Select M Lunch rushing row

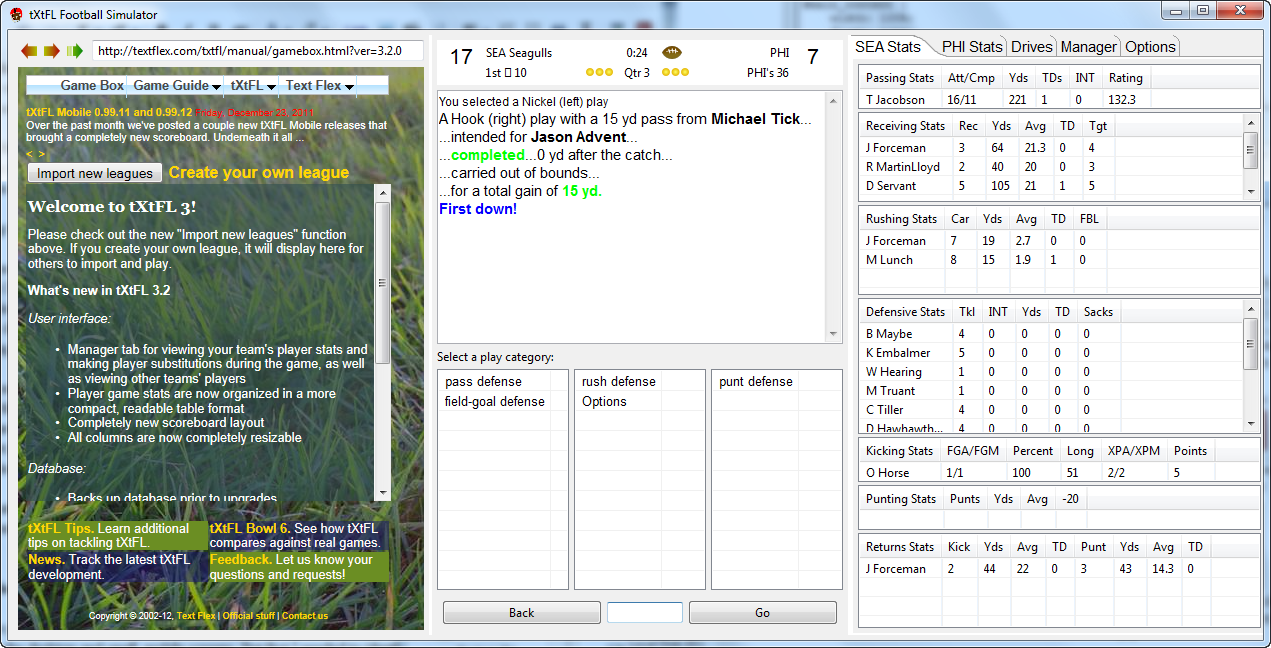[1057, 260]
